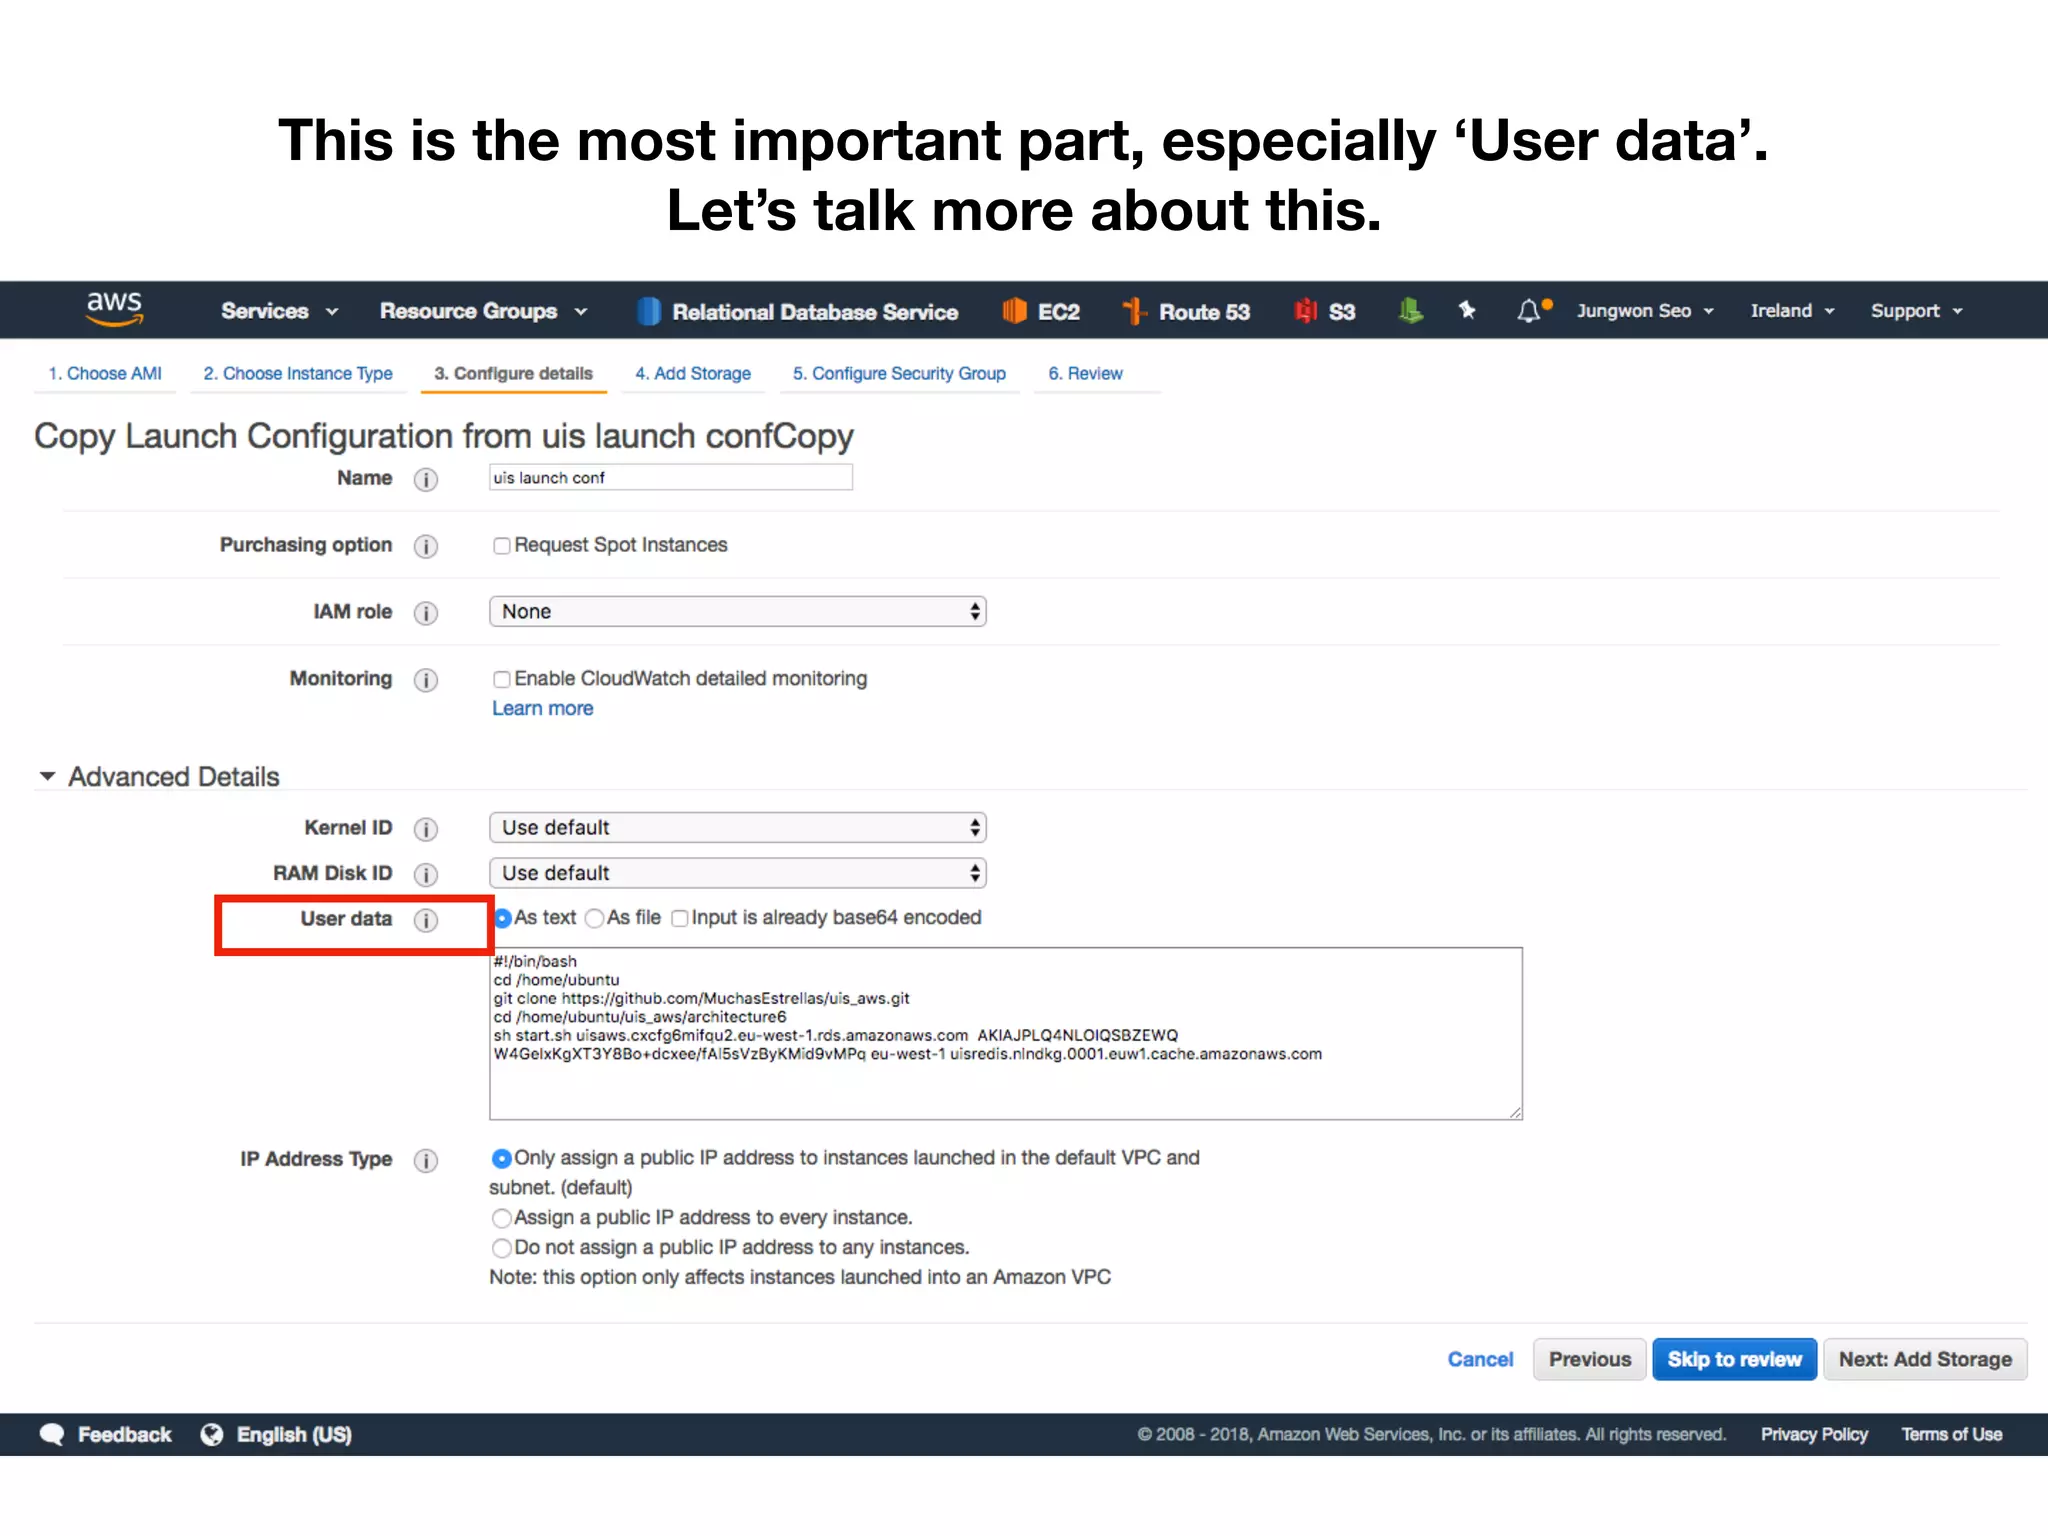Click Next: Add Storage button

point(1925,1360)
